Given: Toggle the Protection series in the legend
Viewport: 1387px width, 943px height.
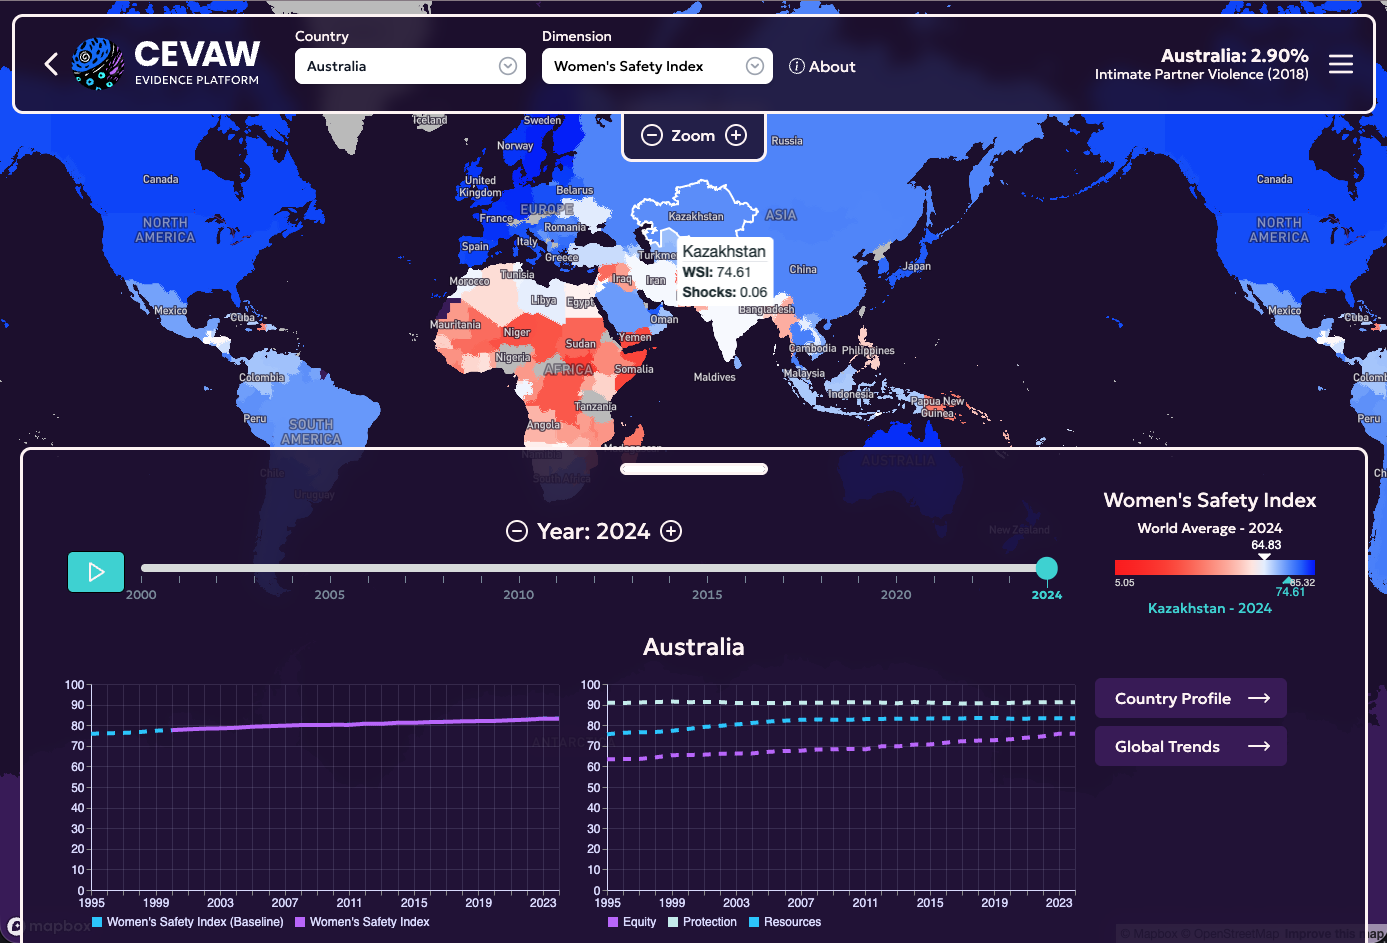Looking at the screenshot, I should (702, 922).
